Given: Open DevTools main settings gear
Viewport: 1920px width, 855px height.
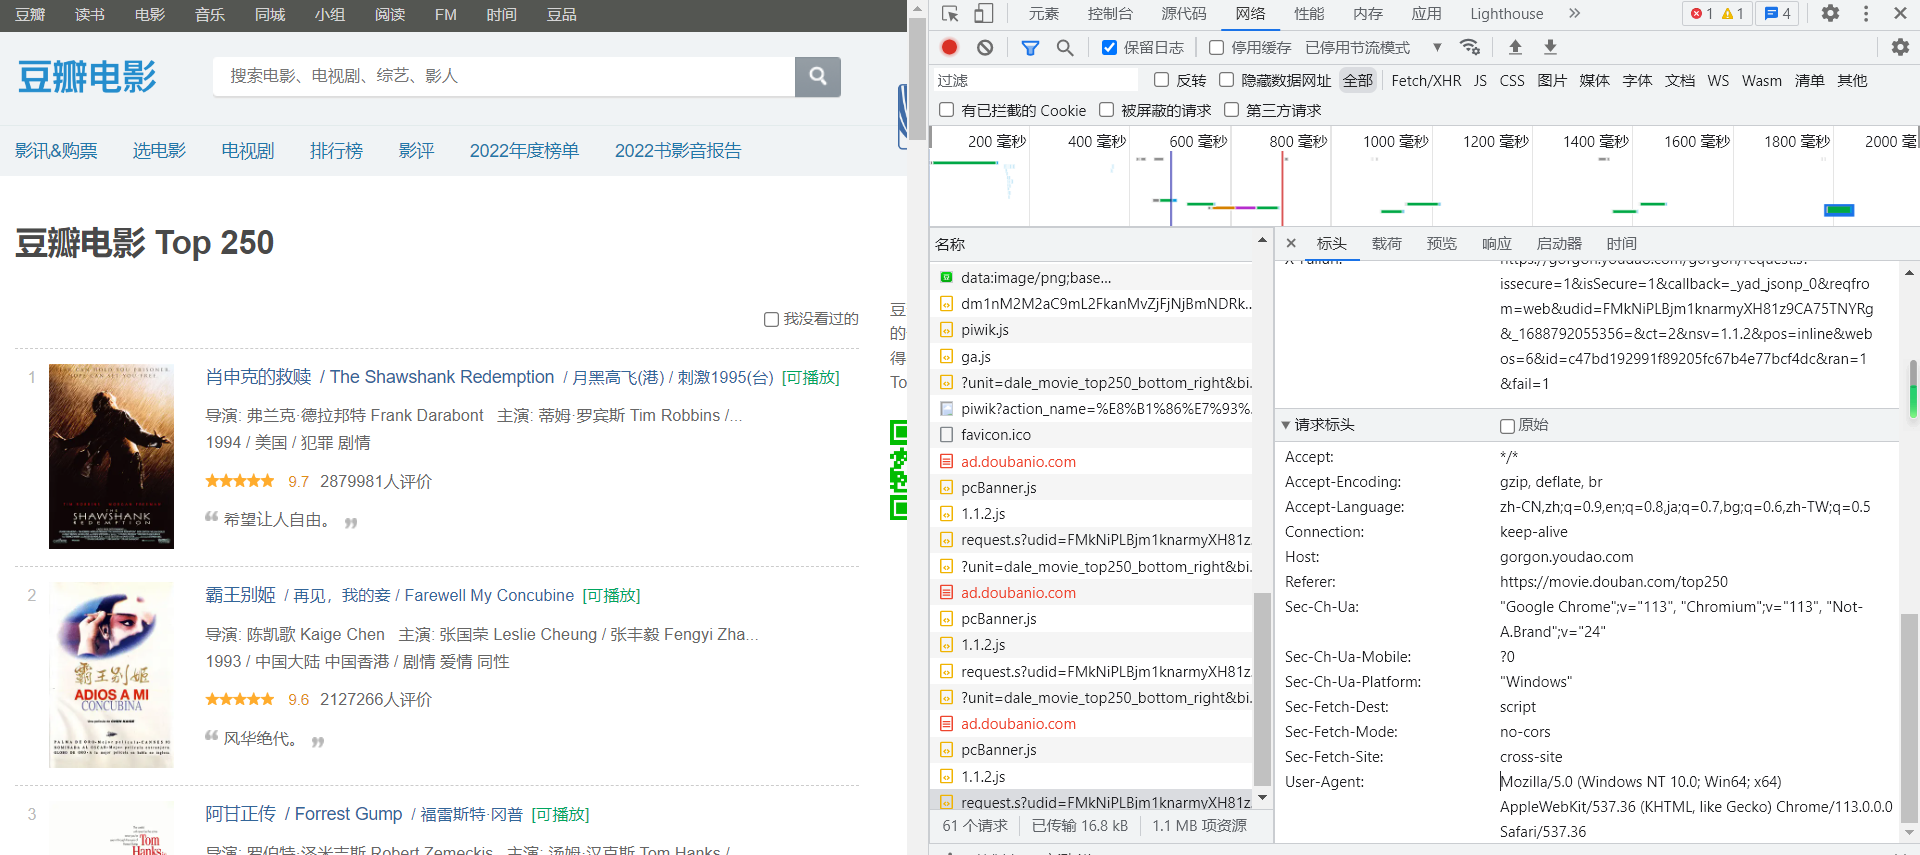Looking at the screenshot, I should 1830,14.
